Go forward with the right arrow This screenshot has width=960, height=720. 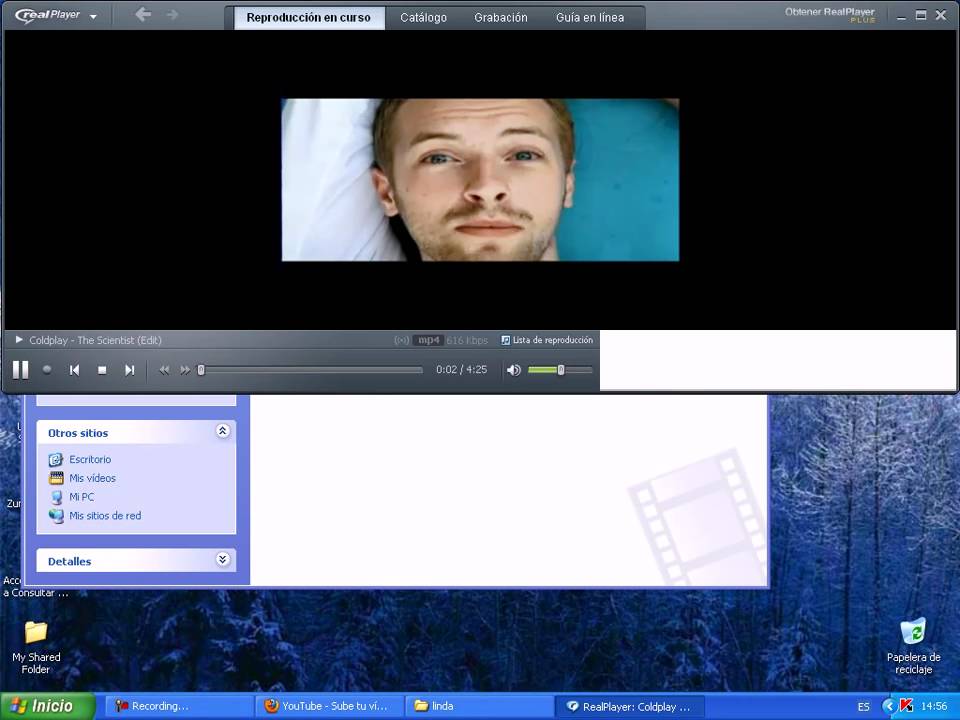point(173,14)
